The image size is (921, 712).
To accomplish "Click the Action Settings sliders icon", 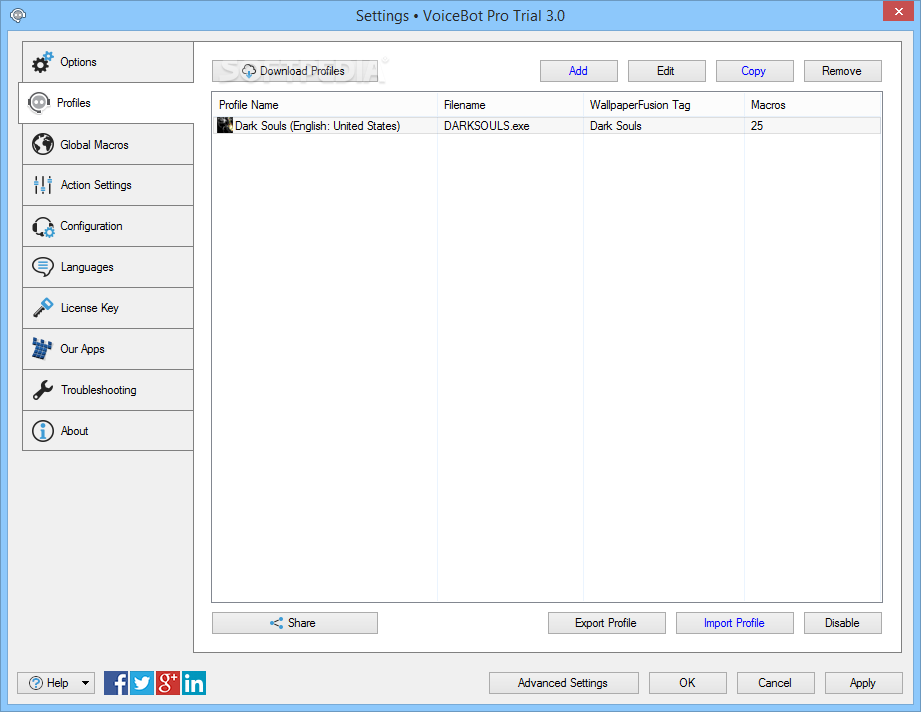I will [x=43, y=185].
